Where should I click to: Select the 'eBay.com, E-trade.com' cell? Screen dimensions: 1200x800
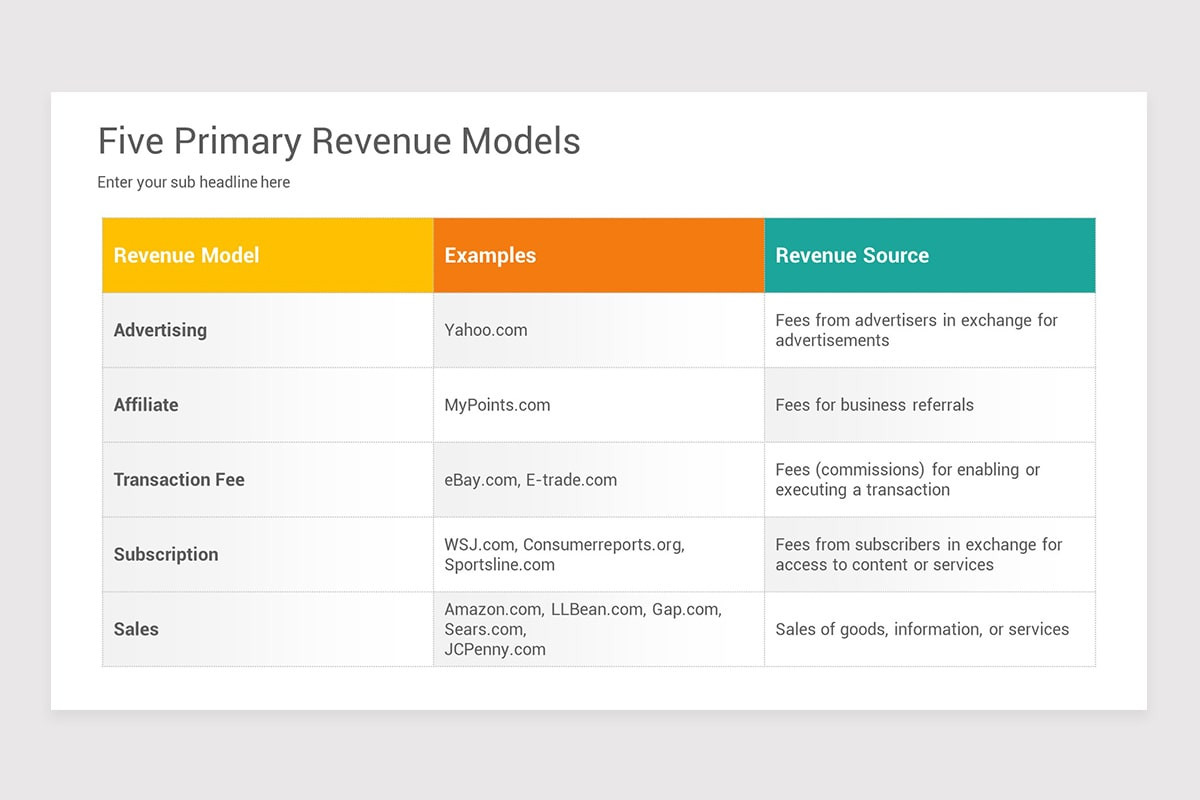pyautogui.click(x=528, y=479)
